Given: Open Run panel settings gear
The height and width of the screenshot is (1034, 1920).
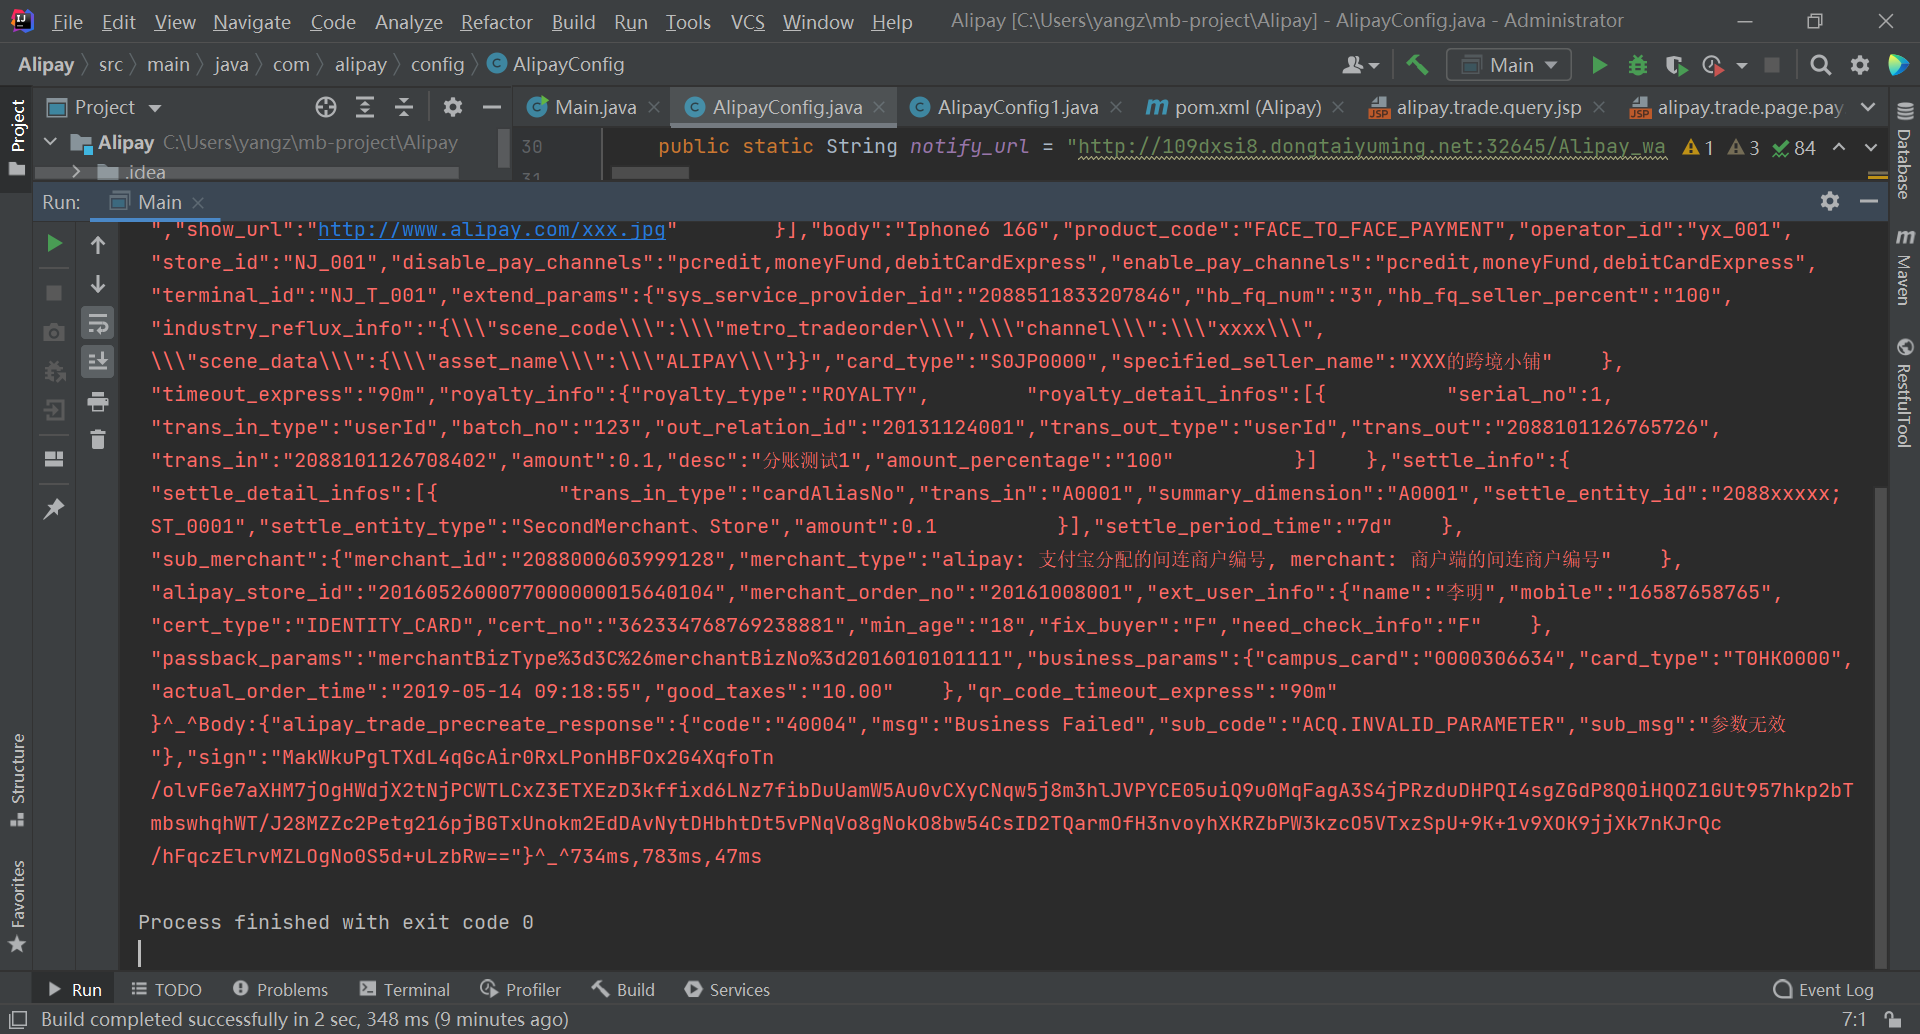Looking at the screenshot, I should coord(1830,201).
